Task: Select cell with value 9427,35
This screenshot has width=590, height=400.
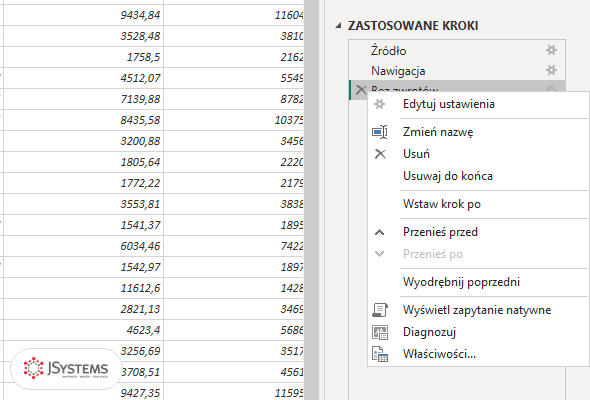Action: [84, 392]
